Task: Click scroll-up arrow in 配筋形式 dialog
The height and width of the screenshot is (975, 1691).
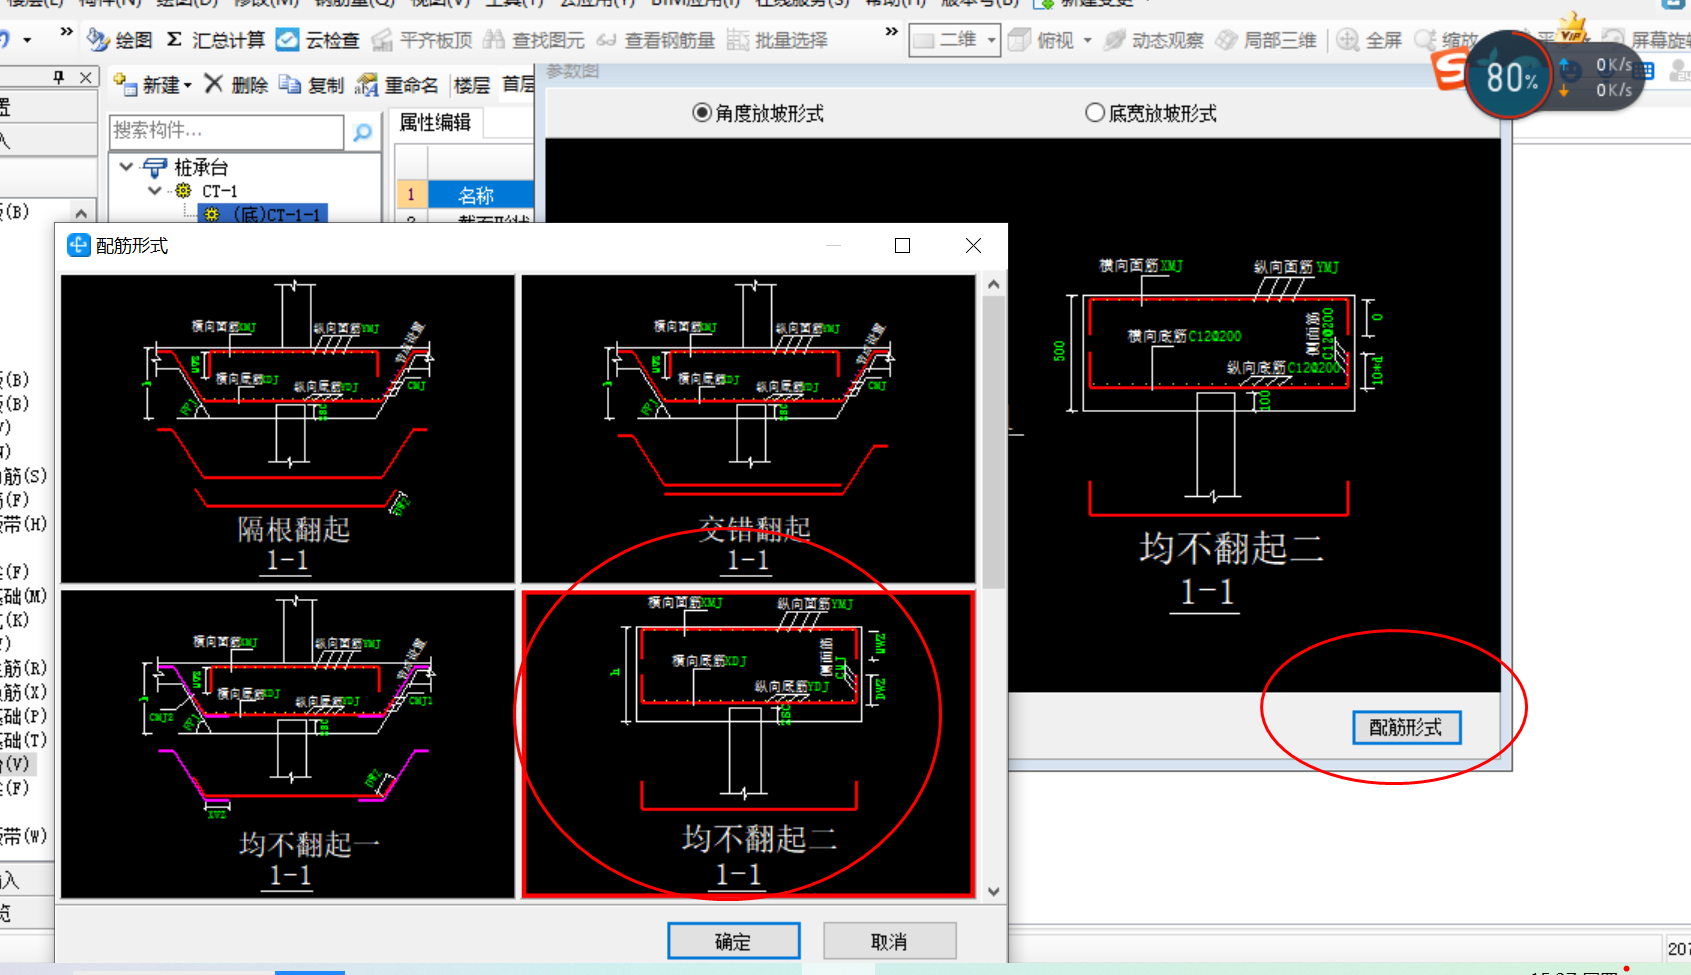Action: click(993, 285)
